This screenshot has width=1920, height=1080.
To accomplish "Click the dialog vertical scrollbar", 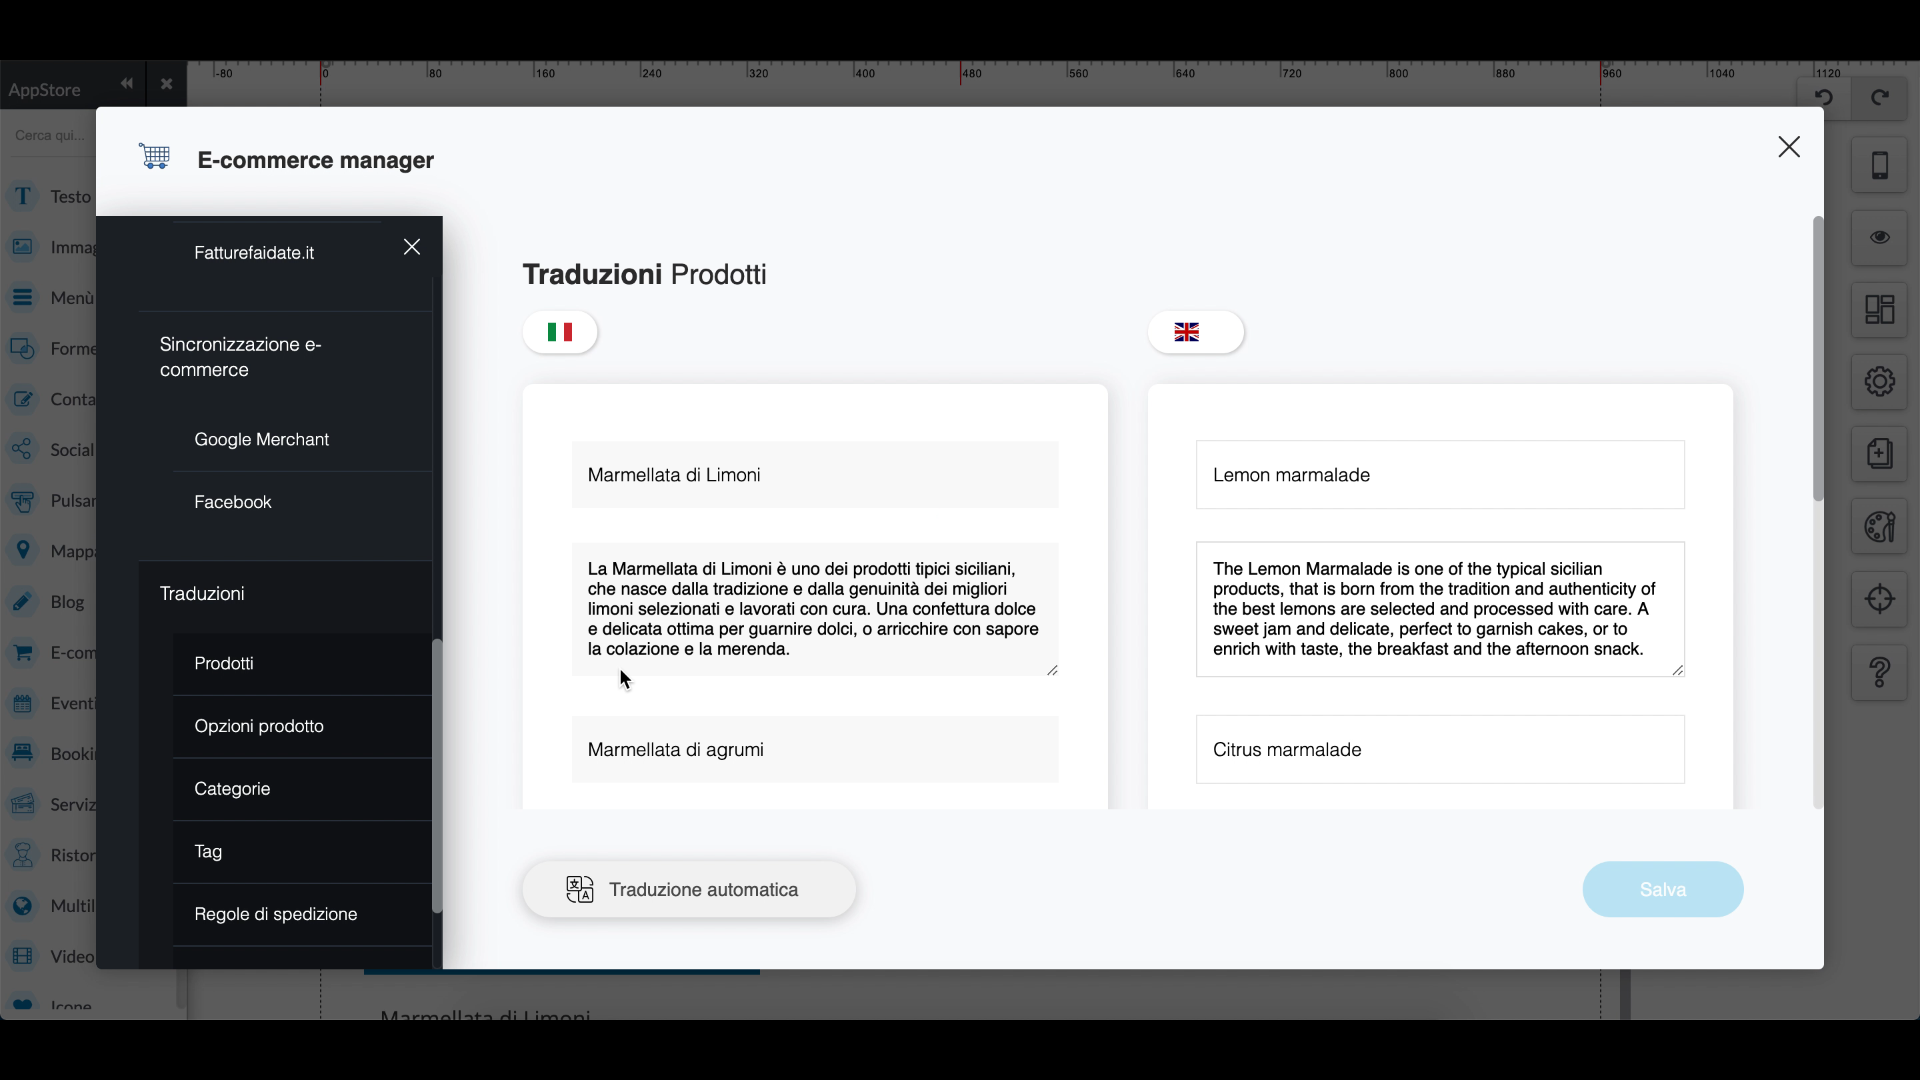I will pos(1818,360).
